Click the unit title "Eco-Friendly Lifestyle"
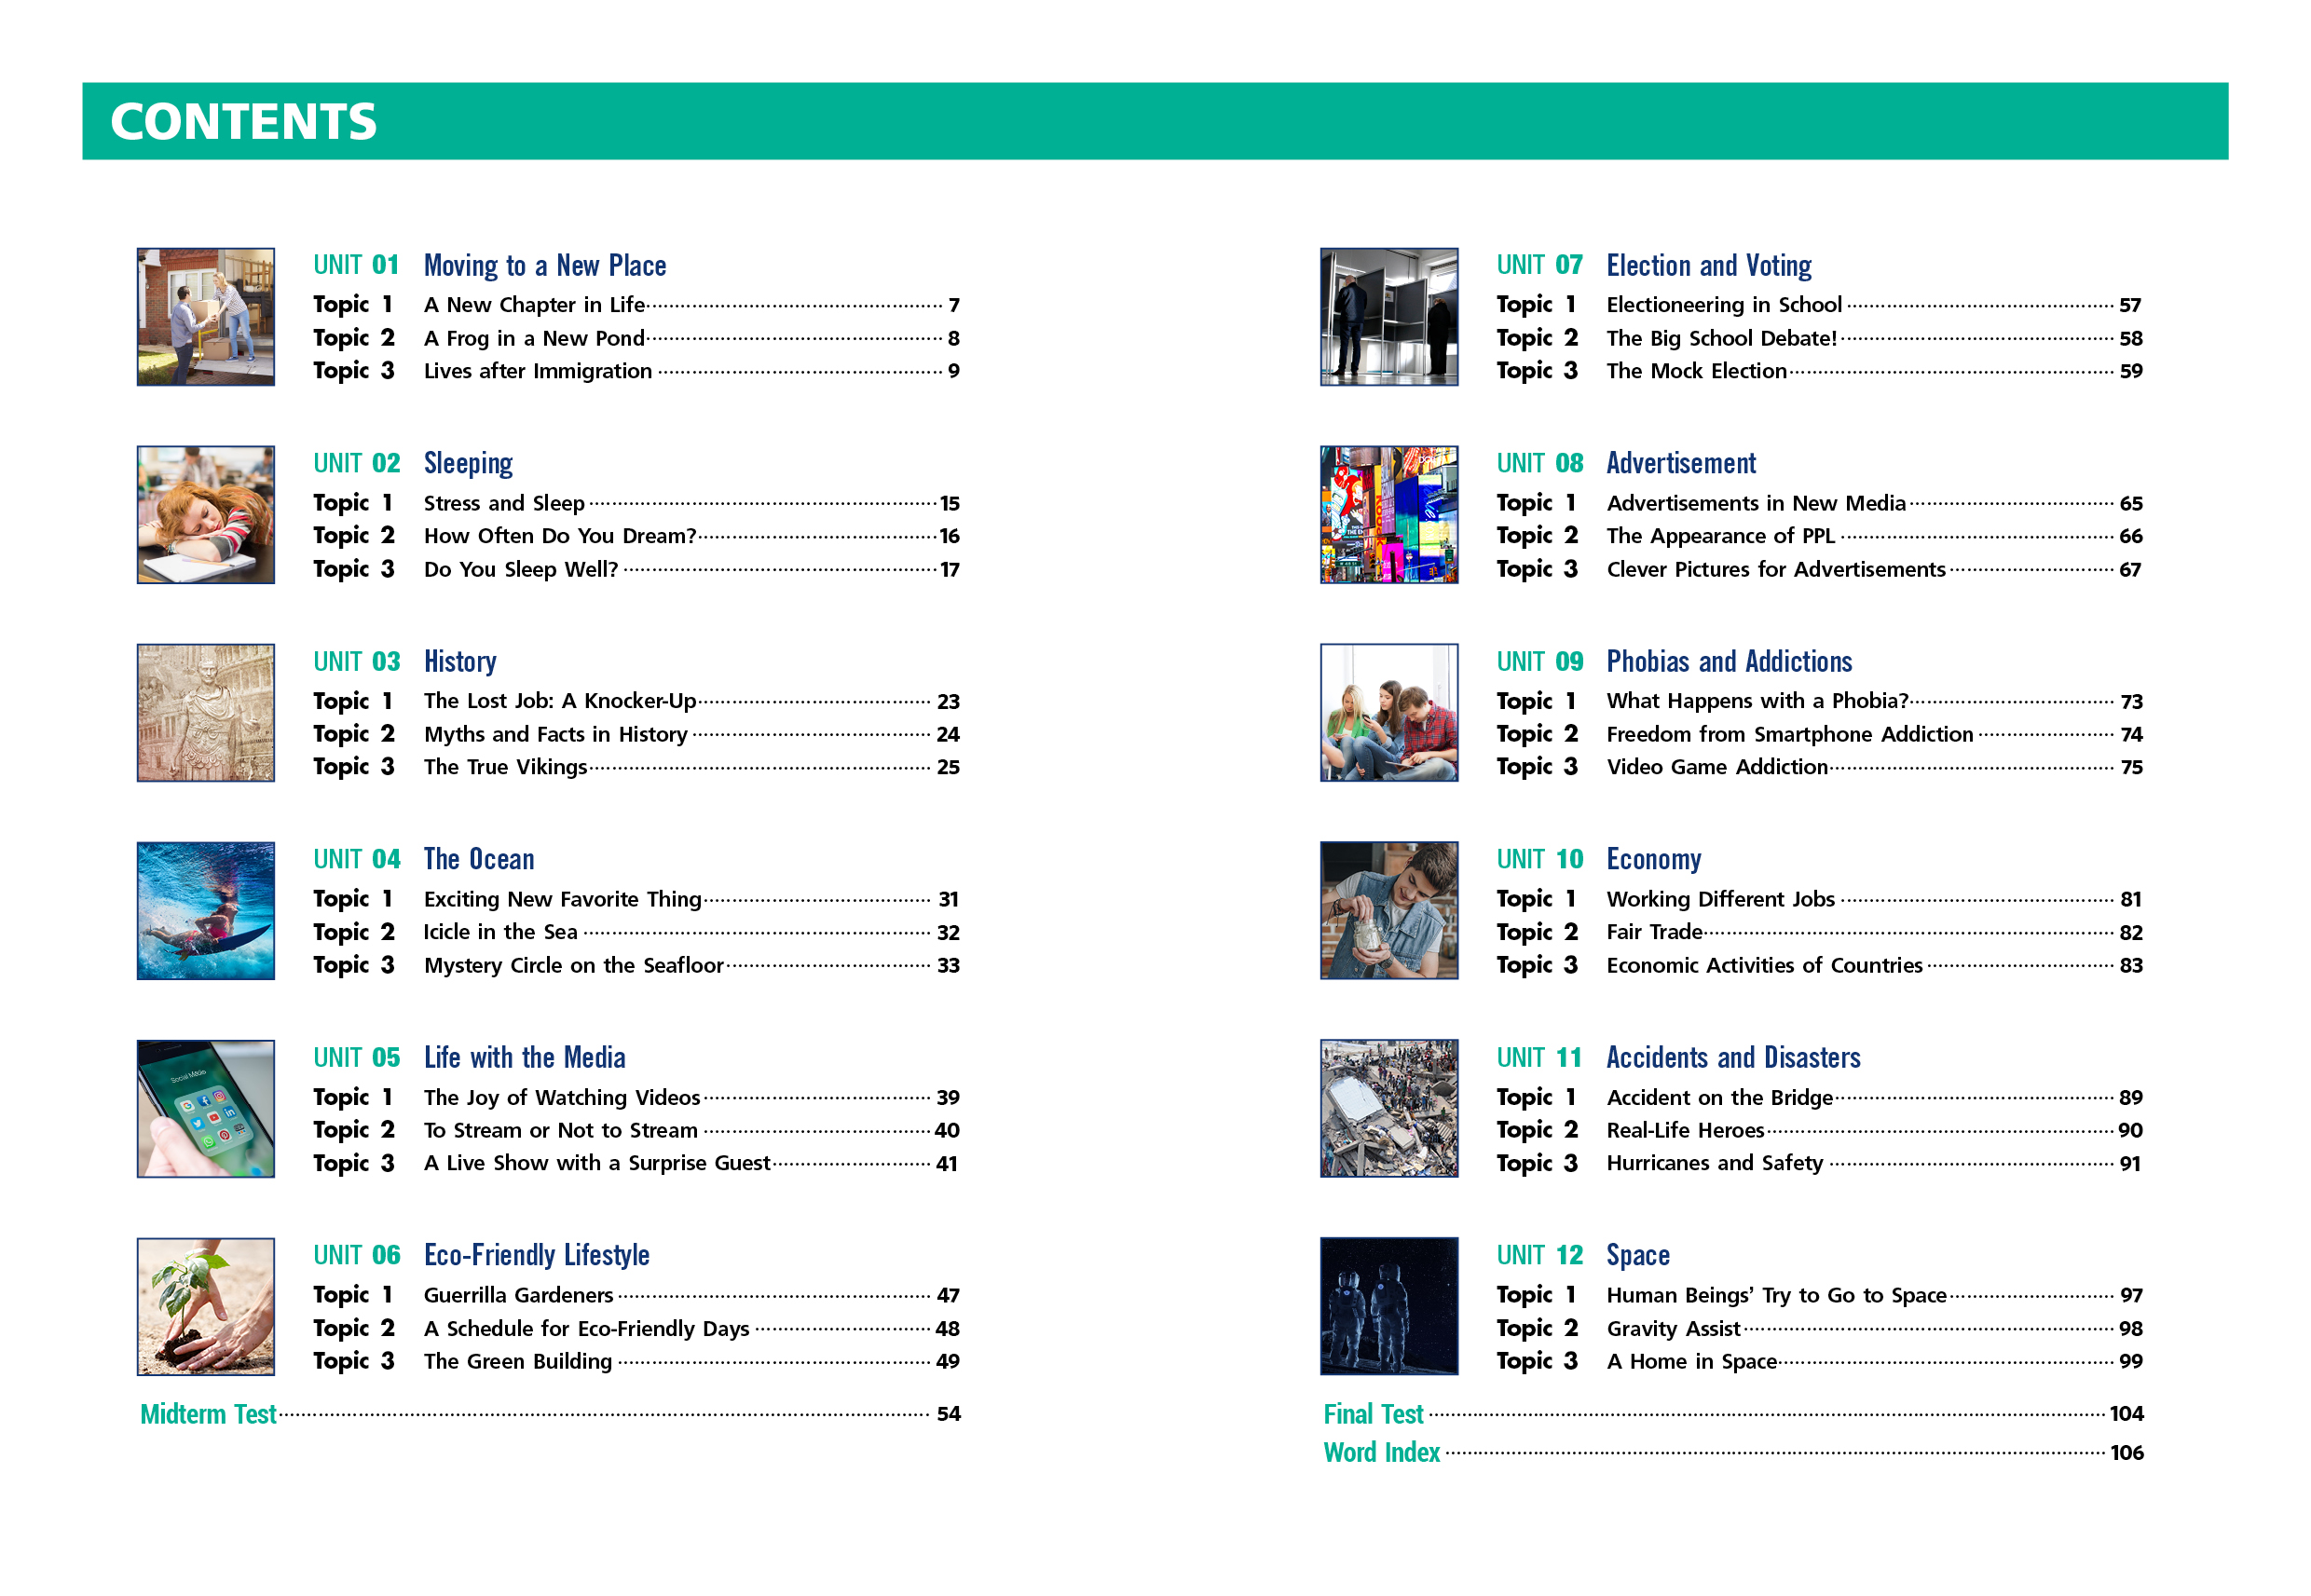Image resolution: width=2311 pixels, height=1596 pixels. tap(537, 1256)
